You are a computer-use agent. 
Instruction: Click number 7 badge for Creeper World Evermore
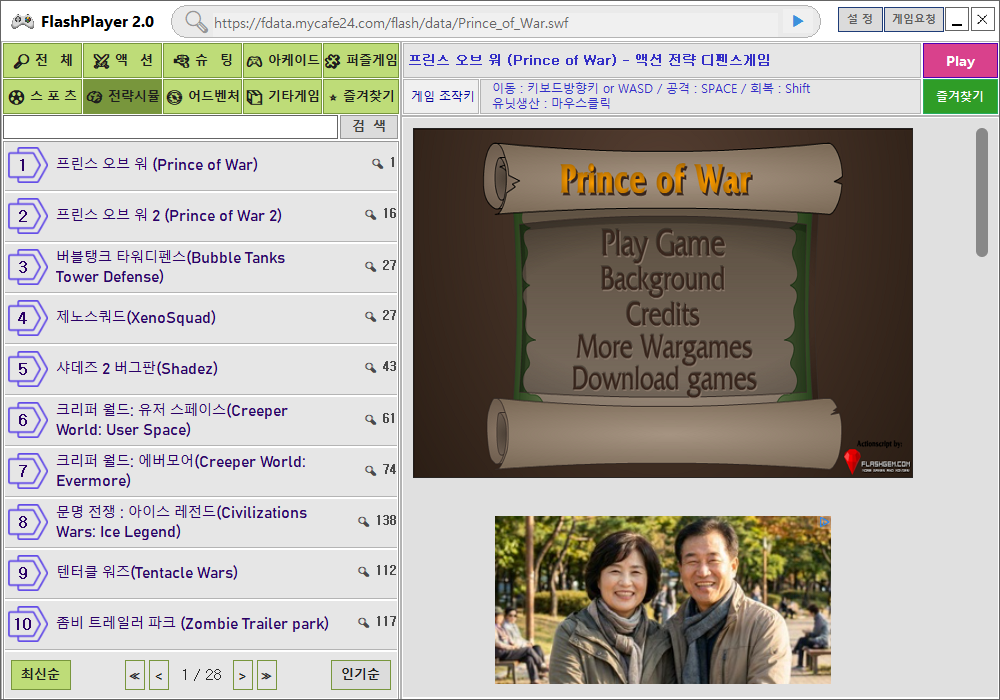click(27, 471)
